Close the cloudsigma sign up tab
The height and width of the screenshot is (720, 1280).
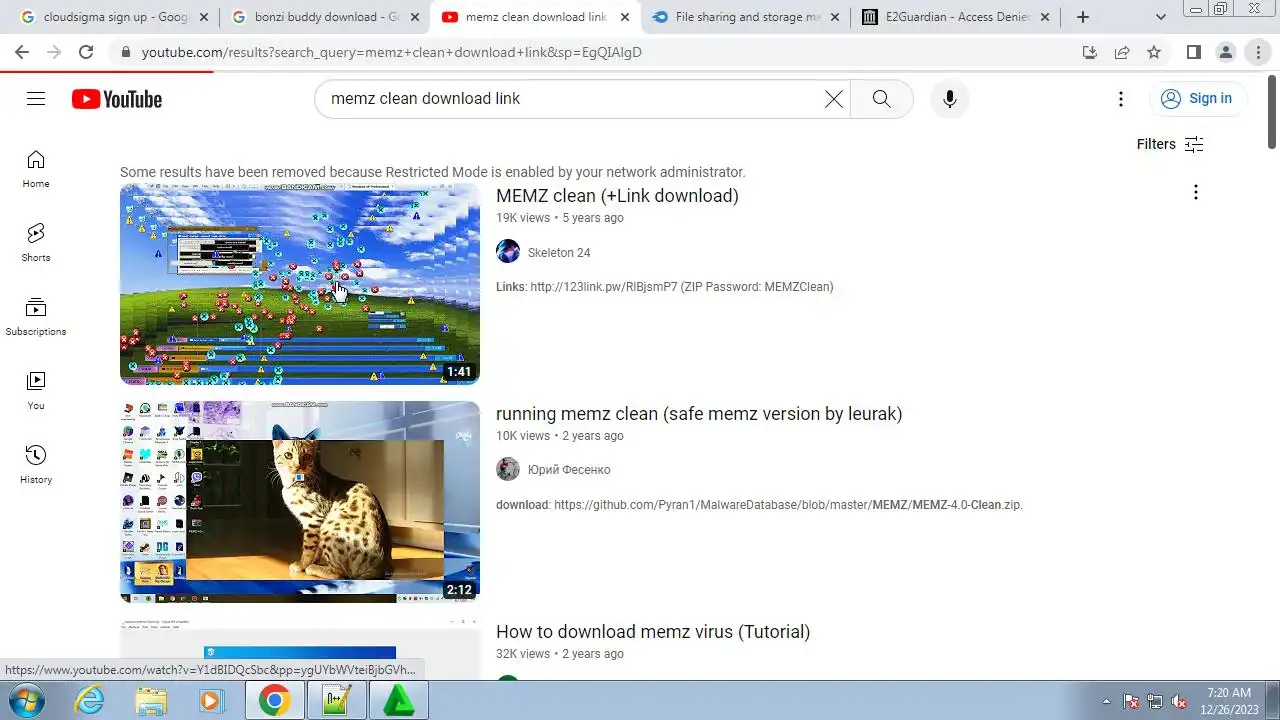(205, 17)
